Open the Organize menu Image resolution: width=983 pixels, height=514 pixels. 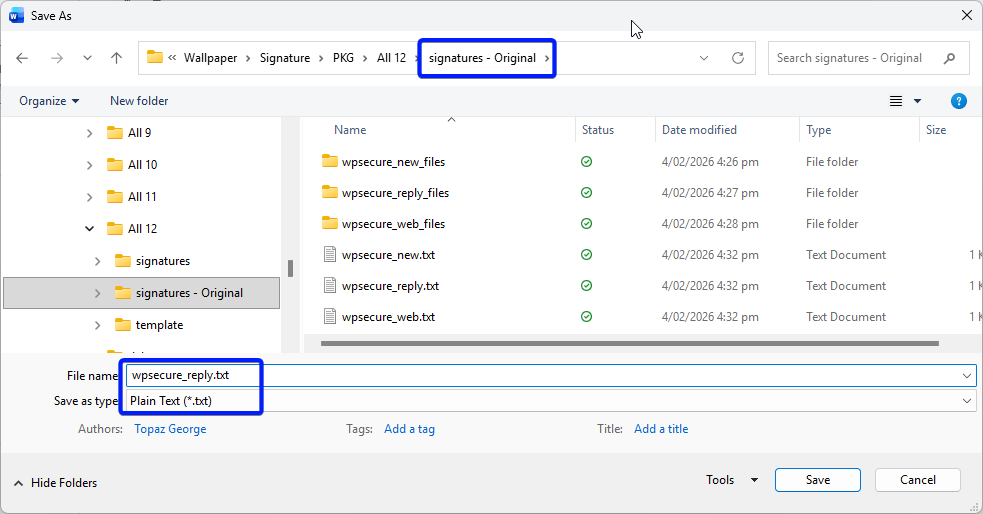tap(49, 101)
